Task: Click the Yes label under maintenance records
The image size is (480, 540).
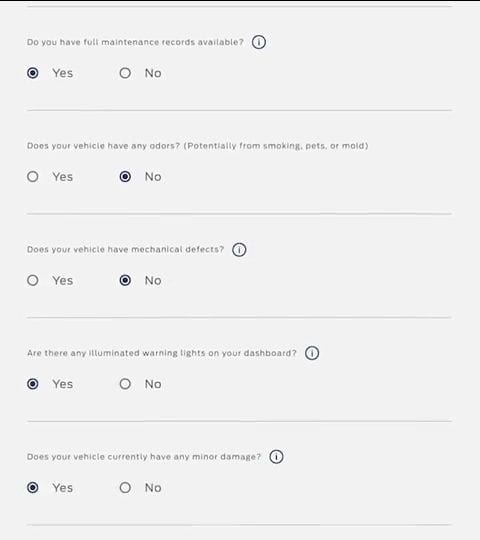Action: click(x=63, y=73)
